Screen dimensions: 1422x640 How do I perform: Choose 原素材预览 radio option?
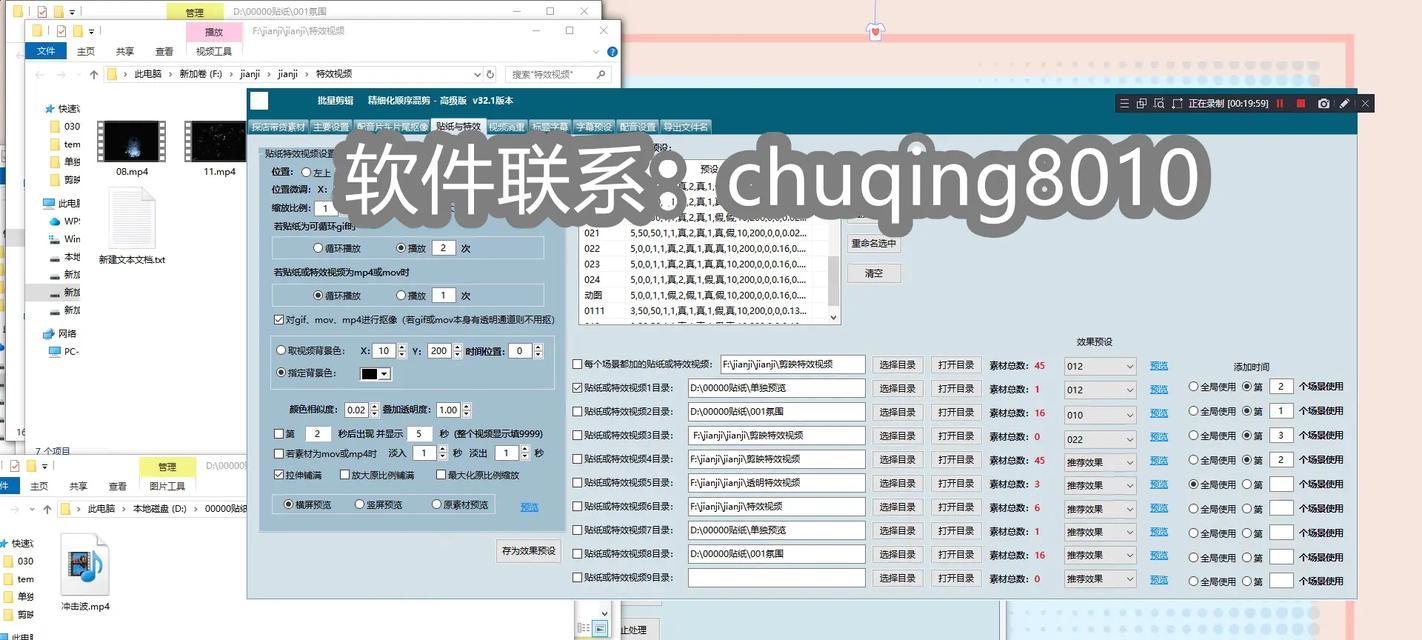tap(437, 505)
